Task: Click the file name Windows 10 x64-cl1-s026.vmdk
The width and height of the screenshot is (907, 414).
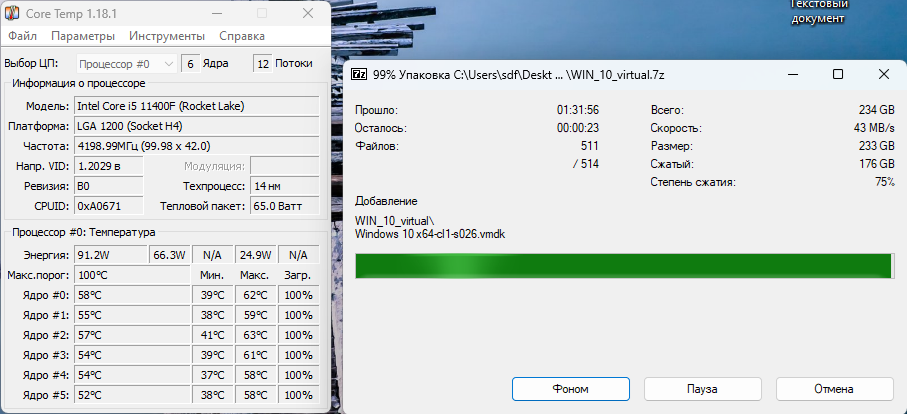Action: coord(430,234)
